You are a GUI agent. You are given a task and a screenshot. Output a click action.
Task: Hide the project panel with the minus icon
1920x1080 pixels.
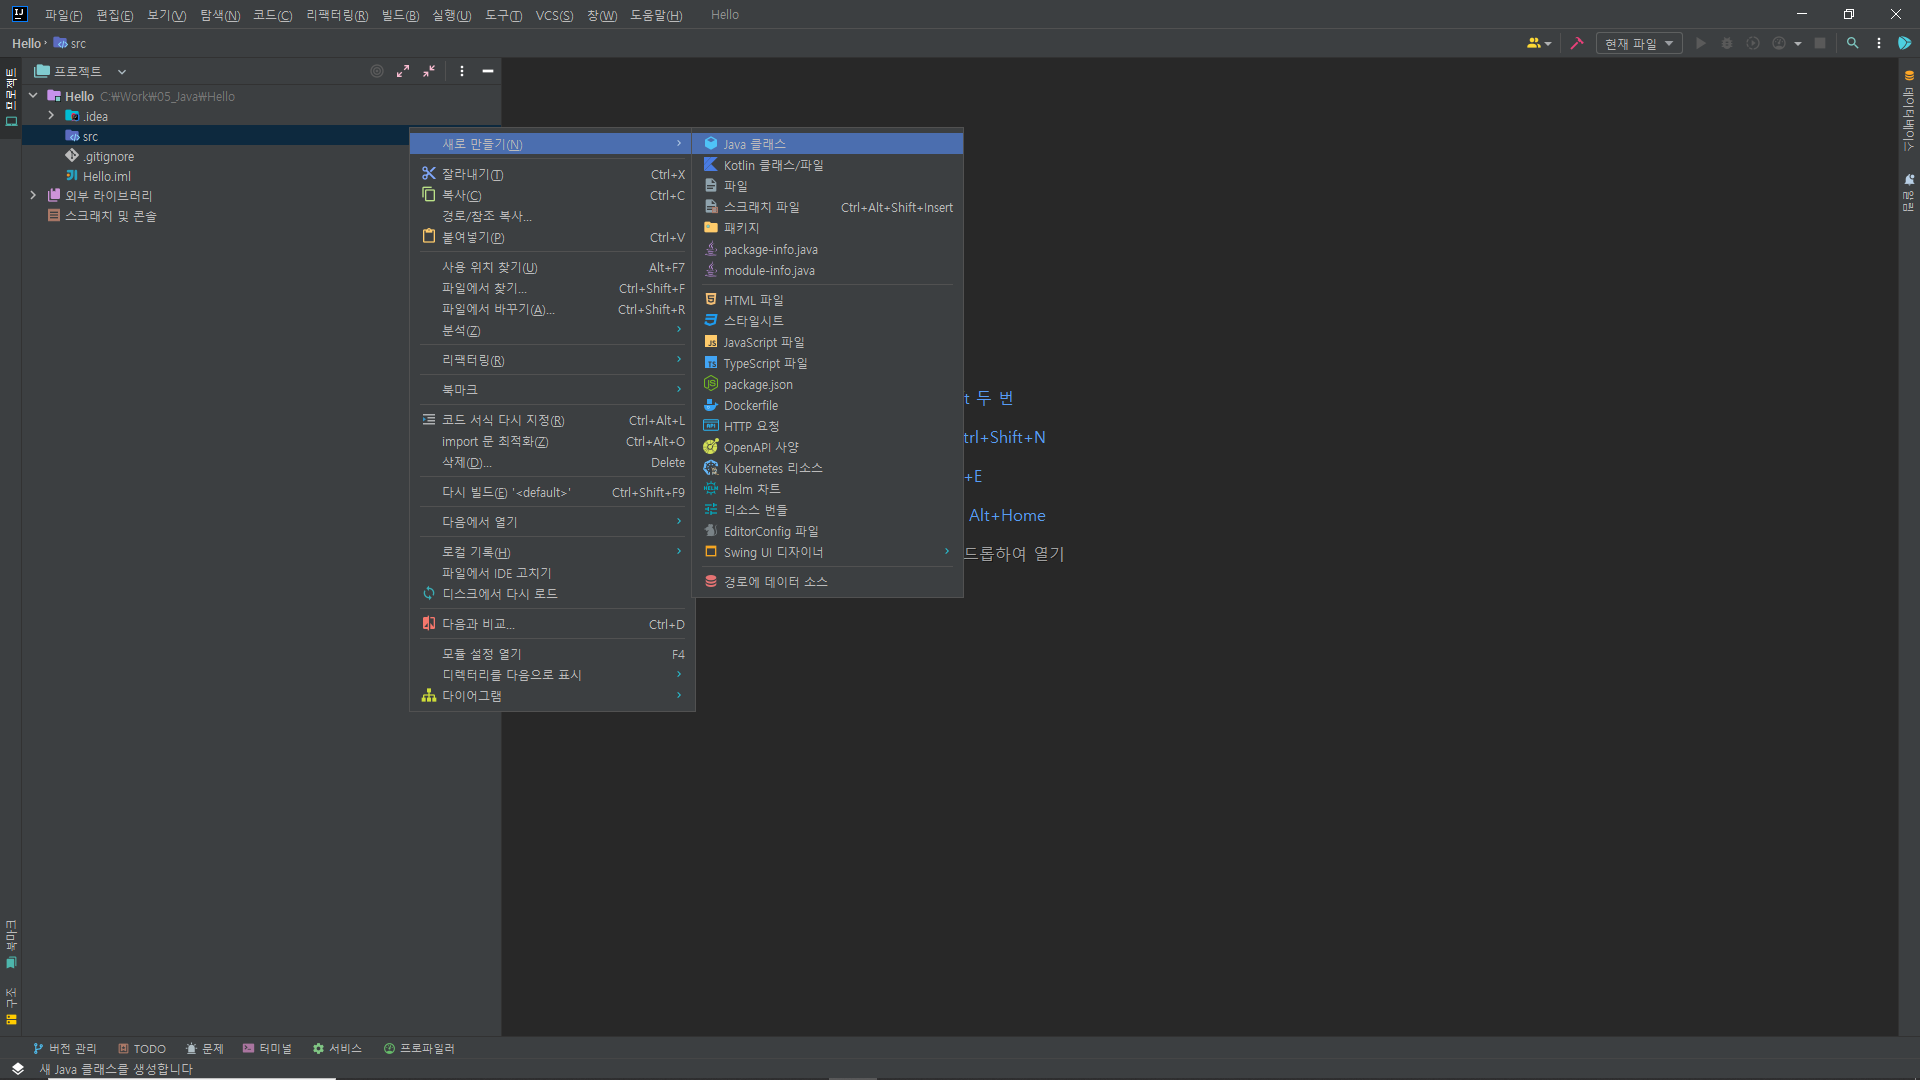488,71
